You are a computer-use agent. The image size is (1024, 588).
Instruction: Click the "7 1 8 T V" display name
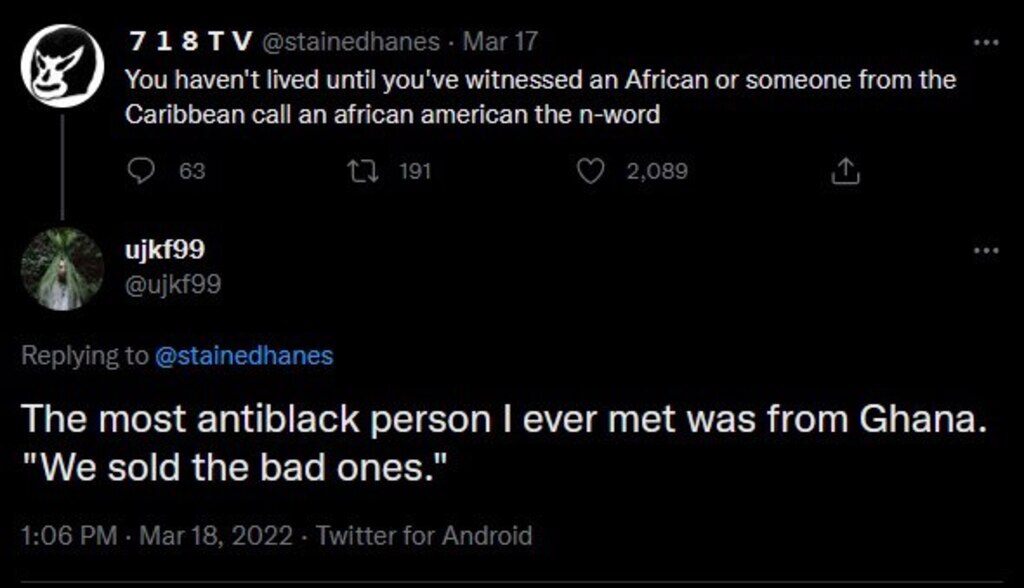point(189,42)
